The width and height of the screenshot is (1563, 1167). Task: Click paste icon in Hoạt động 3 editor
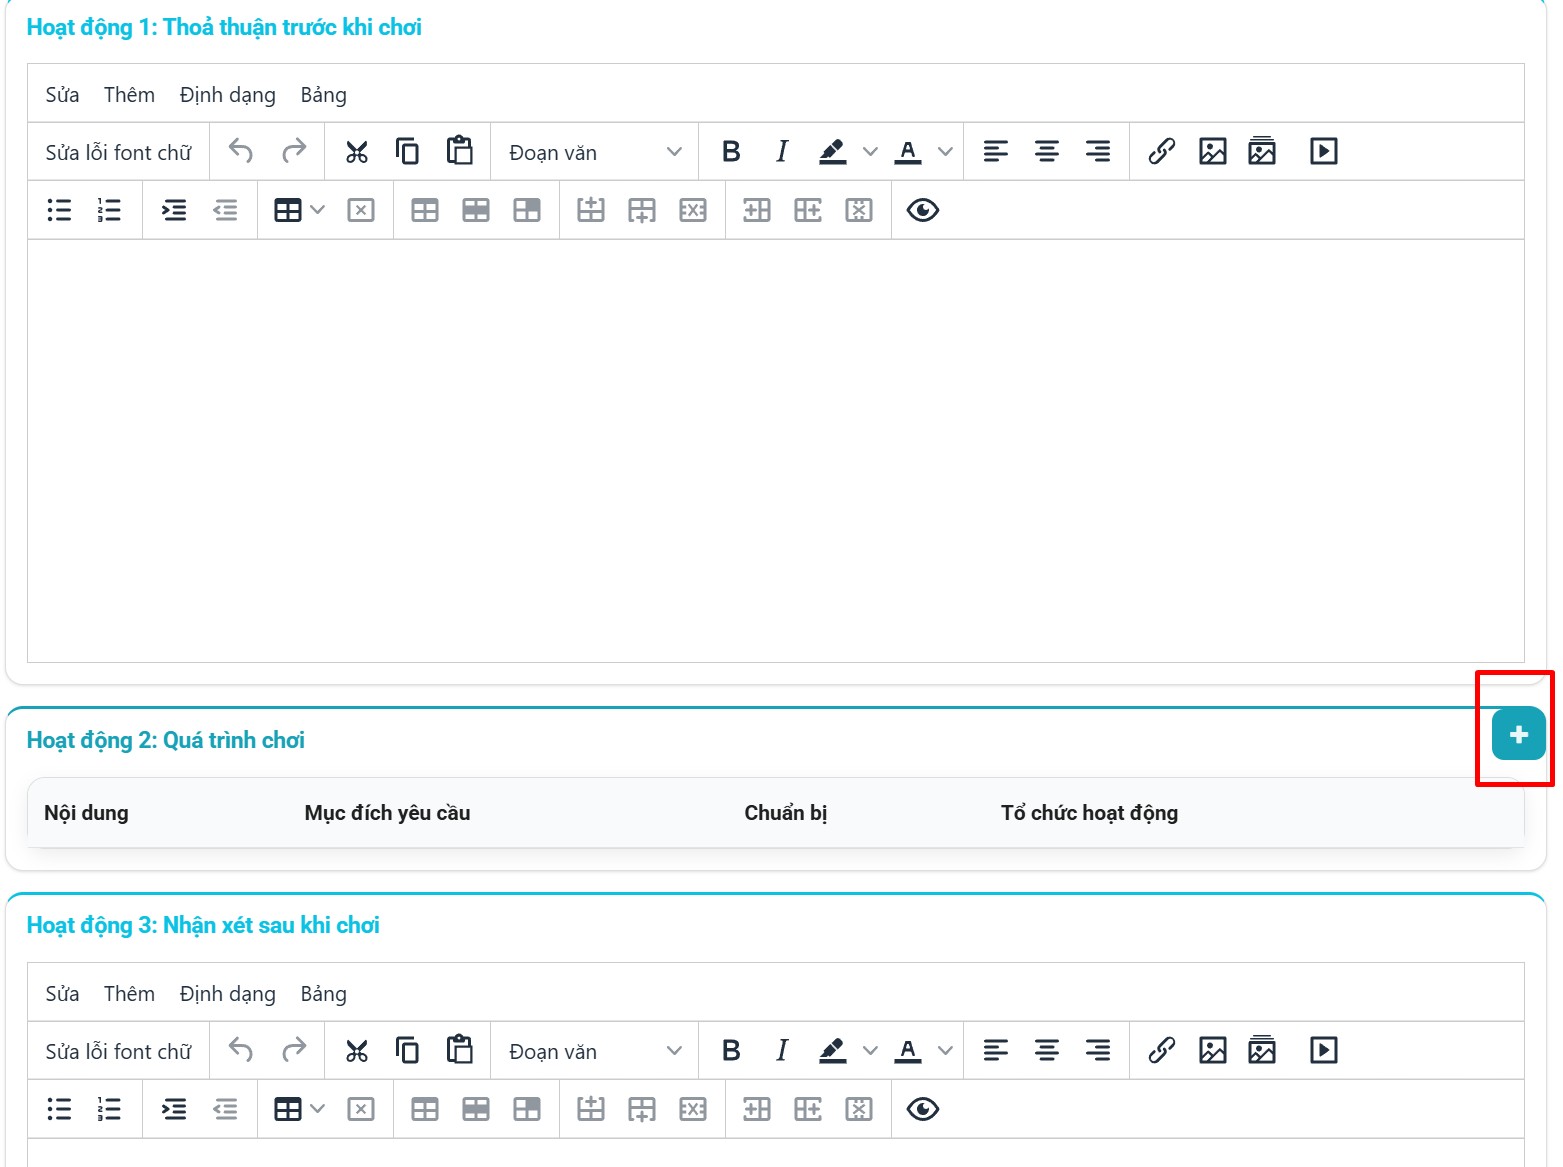click(459, 1050)
